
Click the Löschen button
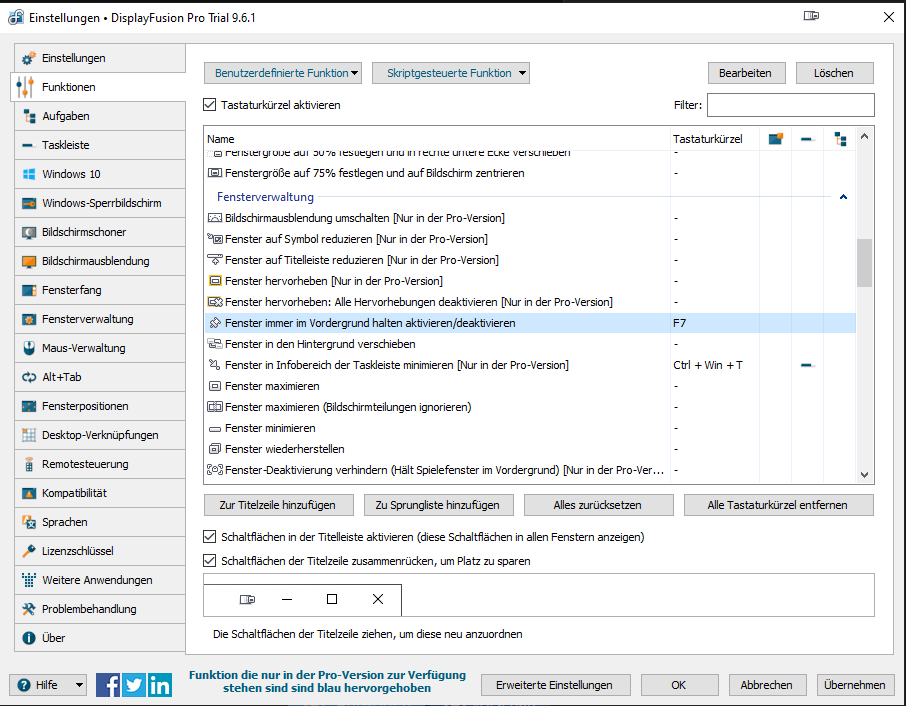834,73
